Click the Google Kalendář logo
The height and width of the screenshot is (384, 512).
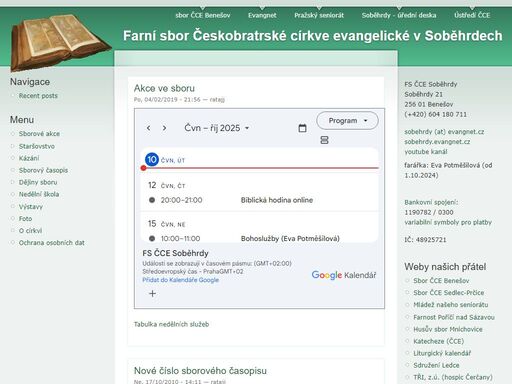click(344, 275)
